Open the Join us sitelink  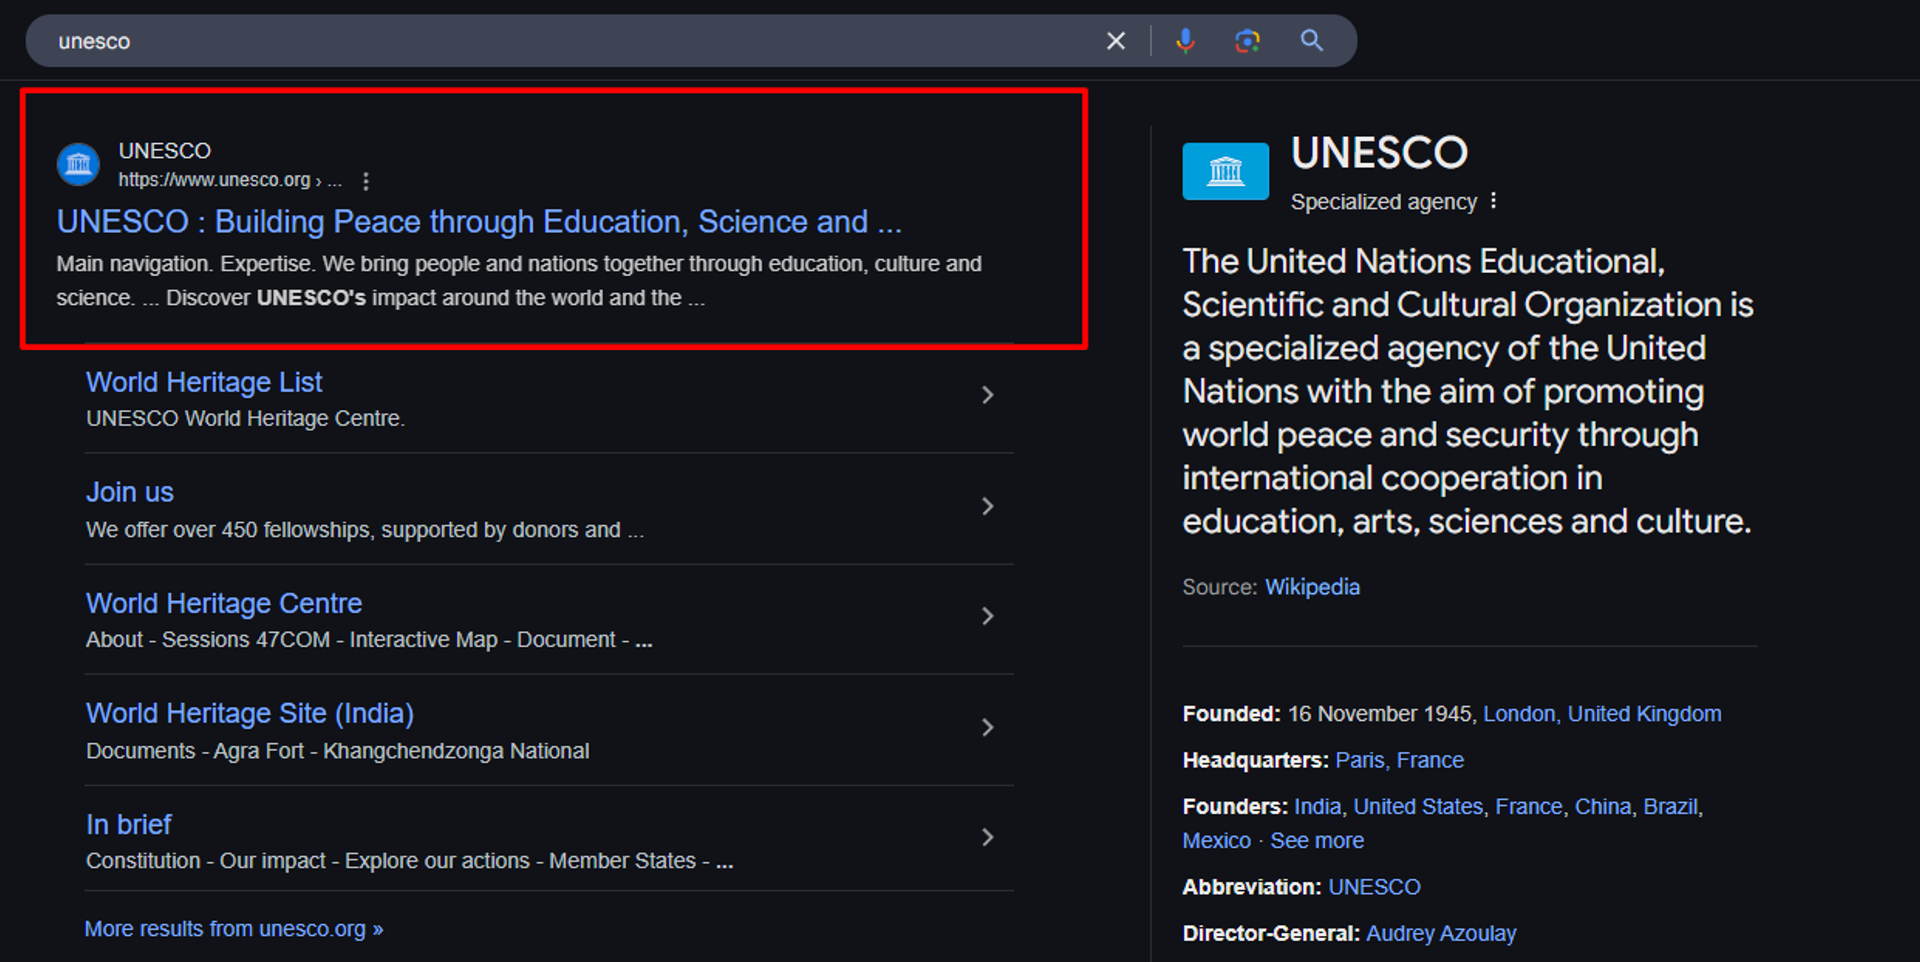(130, 492)
